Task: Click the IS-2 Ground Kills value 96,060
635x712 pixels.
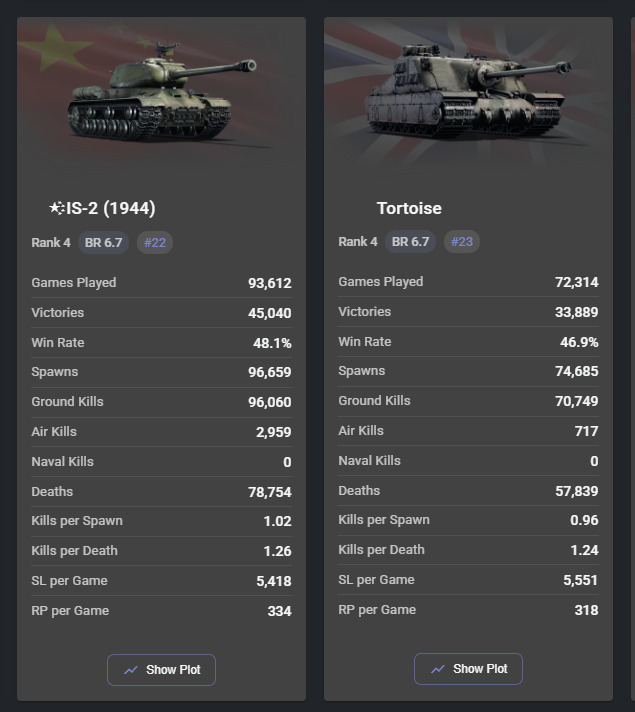Action: tap(269, 402)
